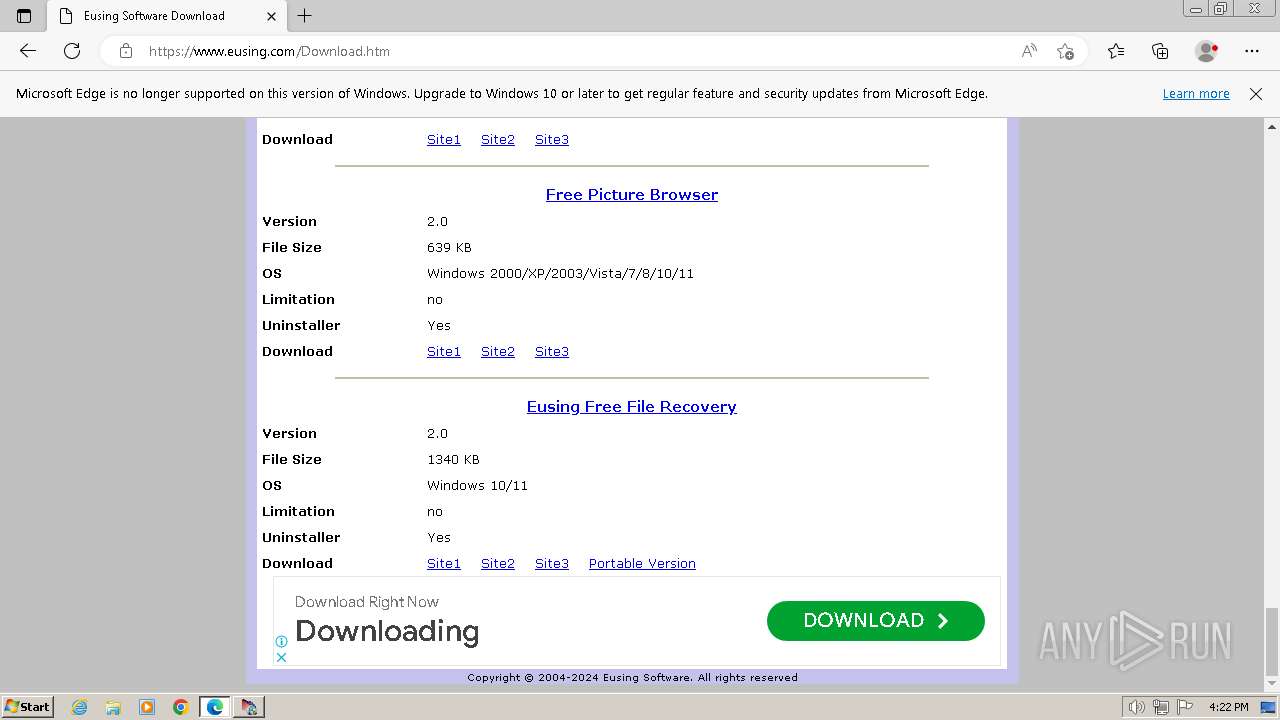
Task: Reload the page with Refresh icon
Action: 72,51
